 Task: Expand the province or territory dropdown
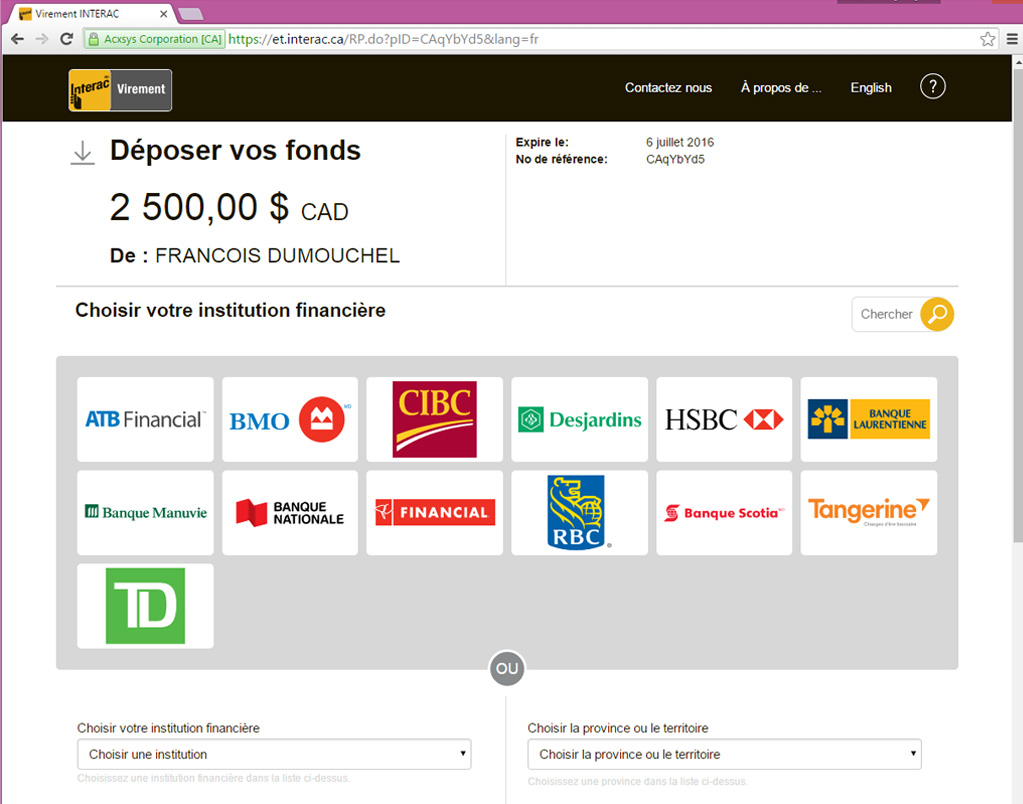pos(724,754)
